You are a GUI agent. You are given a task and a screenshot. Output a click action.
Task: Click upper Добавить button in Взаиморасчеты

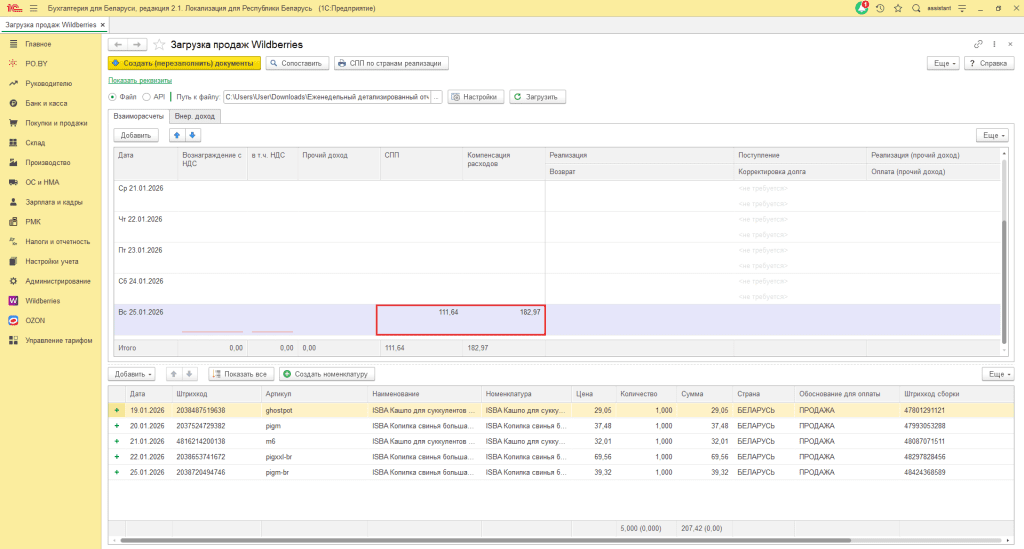pos(136,135)
